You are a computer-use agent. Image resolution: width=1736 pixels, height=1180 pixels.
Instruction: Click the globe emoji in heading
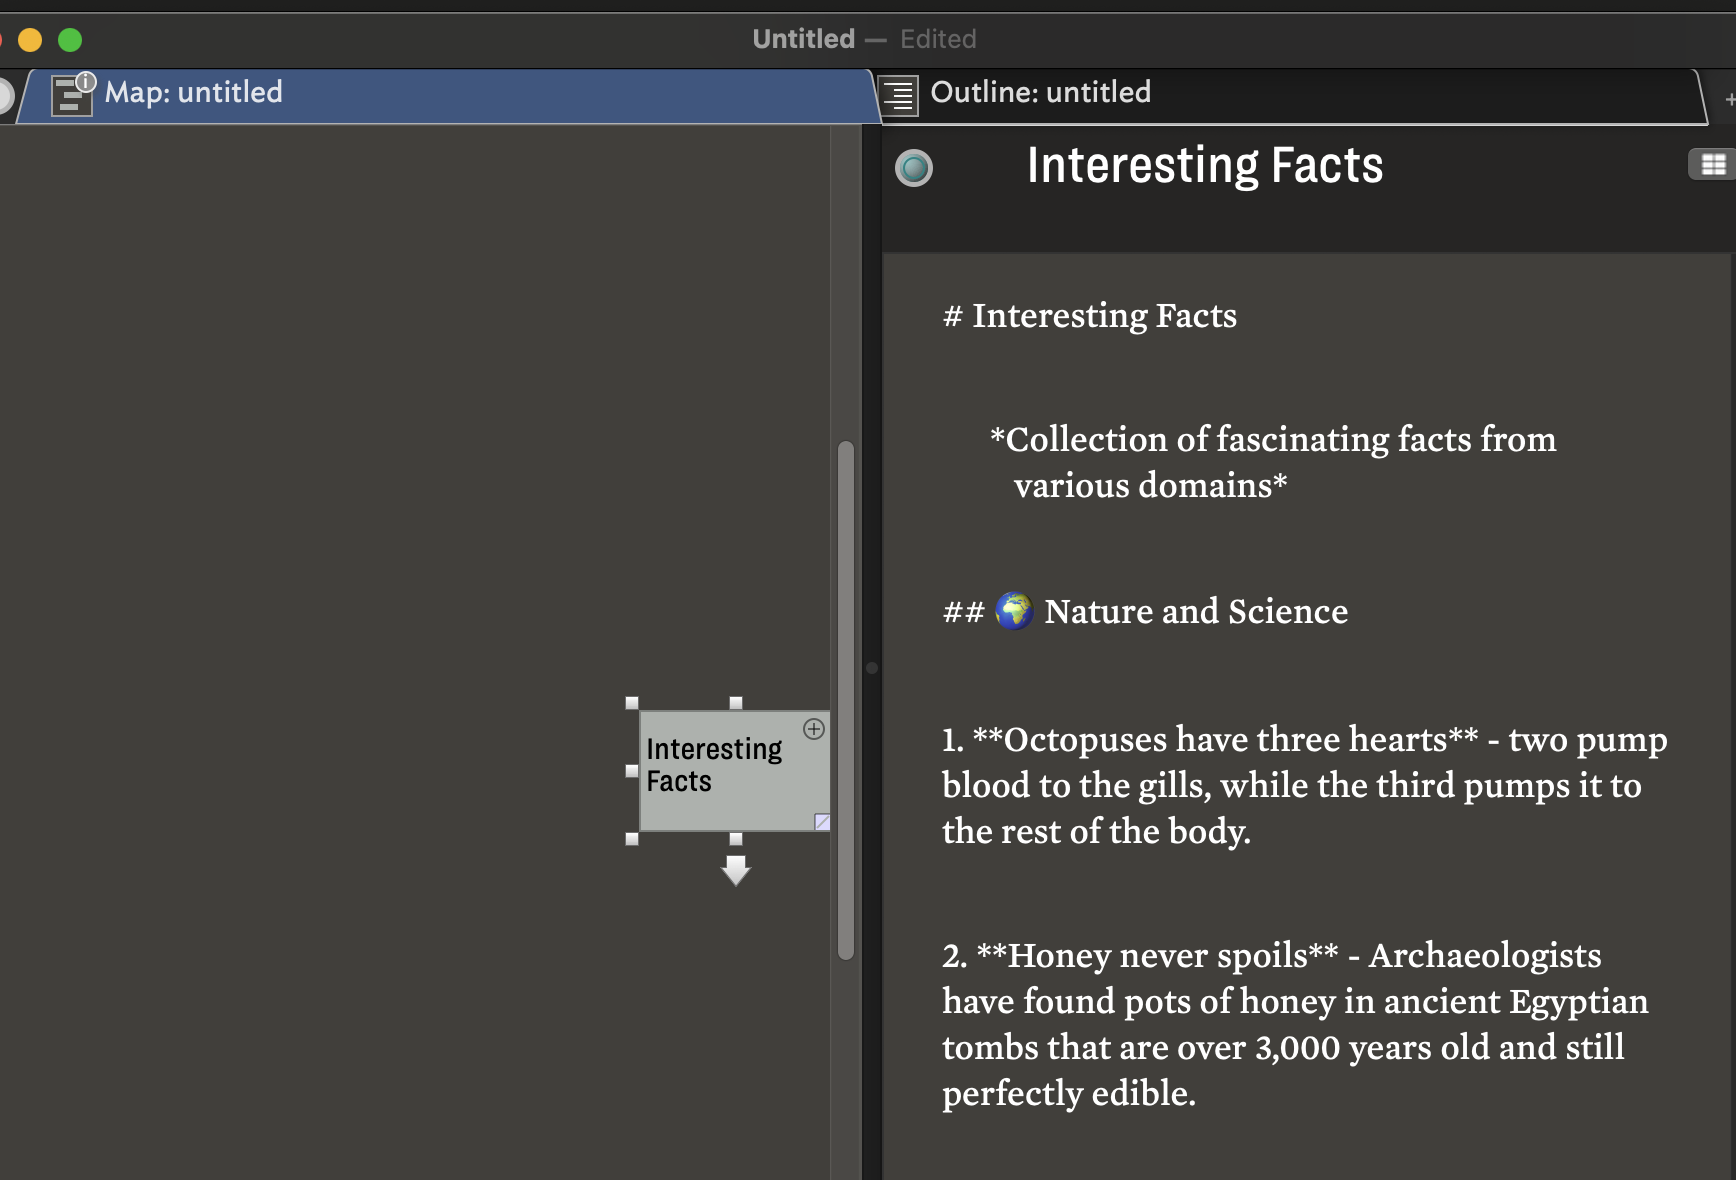tap(1014, 610)
